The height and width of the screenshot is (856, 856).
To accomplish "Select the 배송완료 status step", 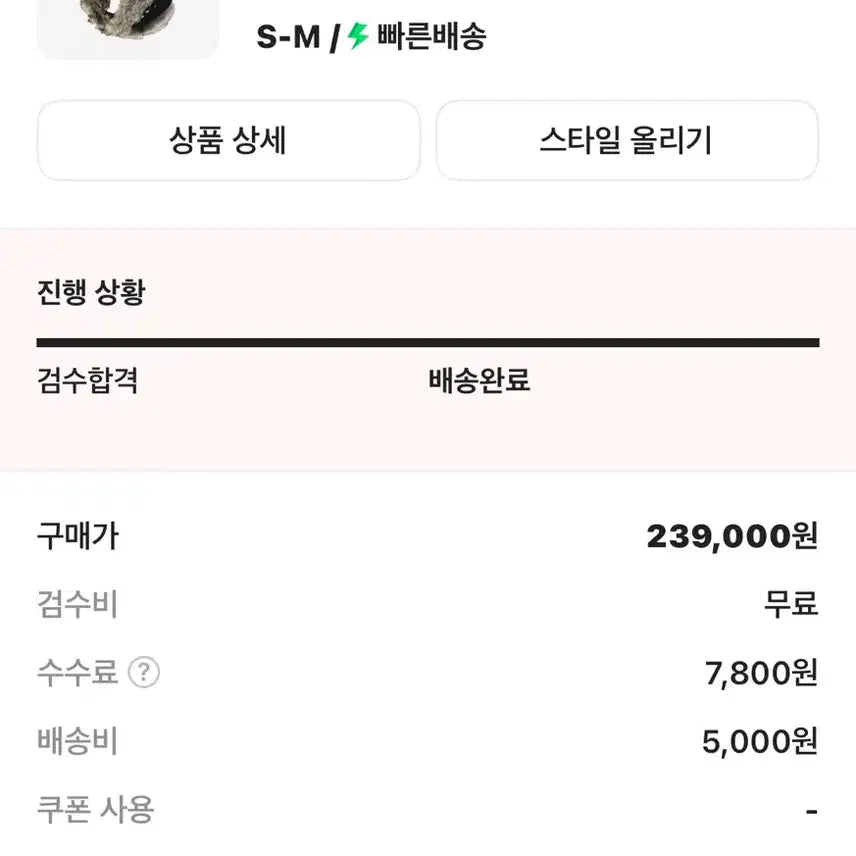I will (479, 381).
